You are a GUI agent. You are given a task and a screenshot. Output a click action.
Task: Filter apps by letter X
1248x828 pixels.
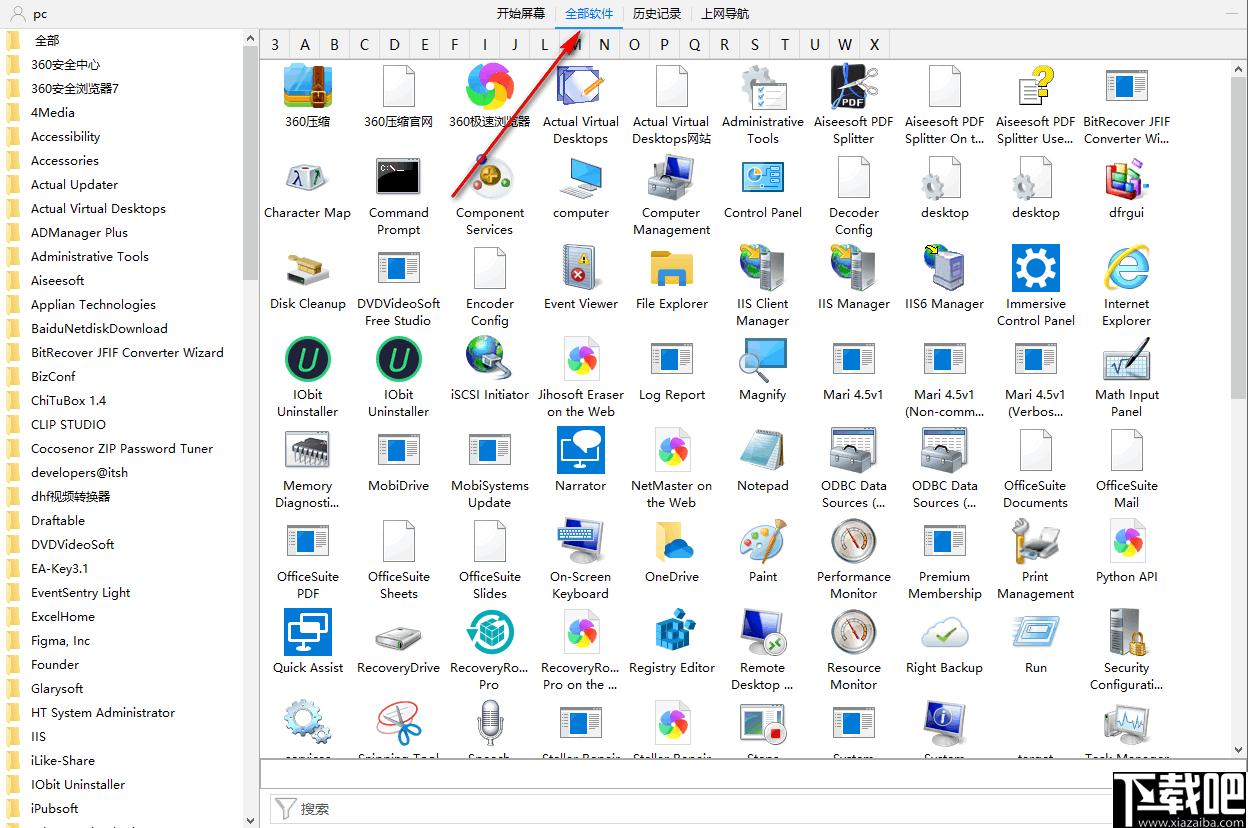tap(875, 45)
